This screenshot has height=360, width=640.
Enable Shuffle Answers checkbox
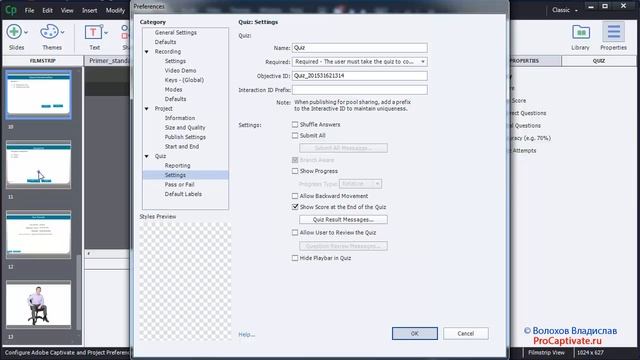(x=295, y=124)
